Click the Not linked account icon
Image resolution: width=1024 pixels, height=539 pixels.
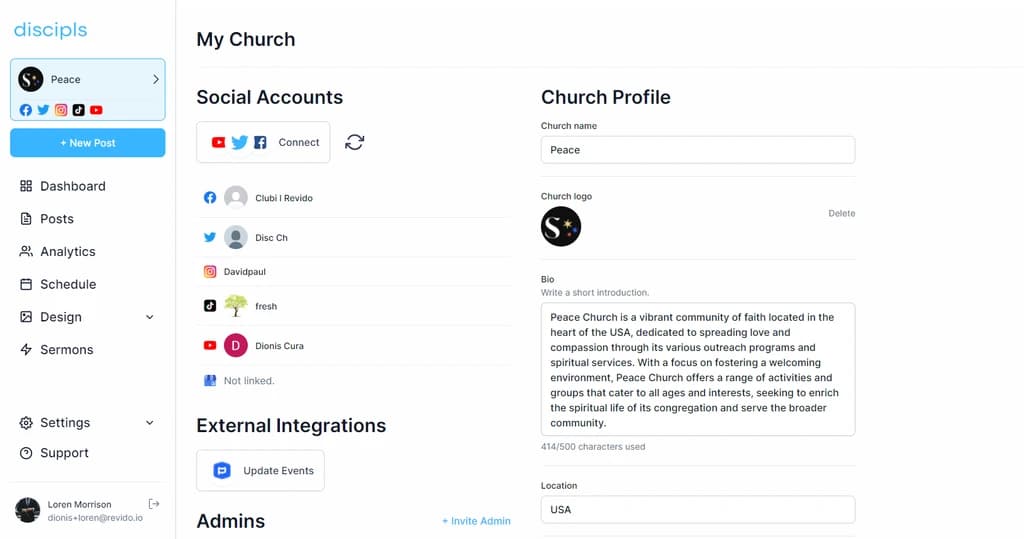tap(210, 381)
